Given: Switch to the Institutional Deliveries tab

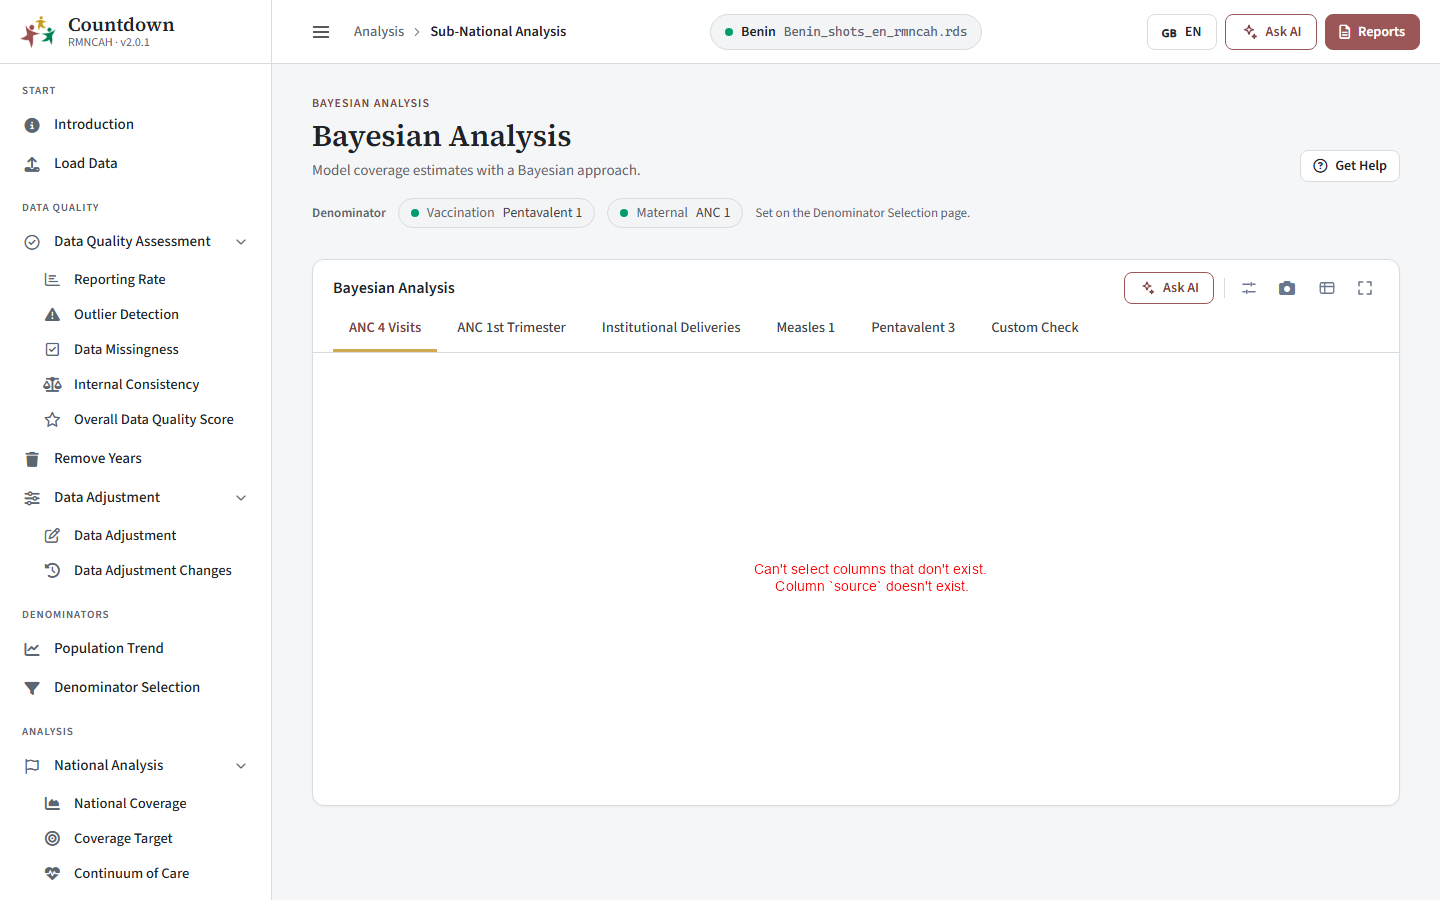Looking at the screenshot, I should (671, 328).
